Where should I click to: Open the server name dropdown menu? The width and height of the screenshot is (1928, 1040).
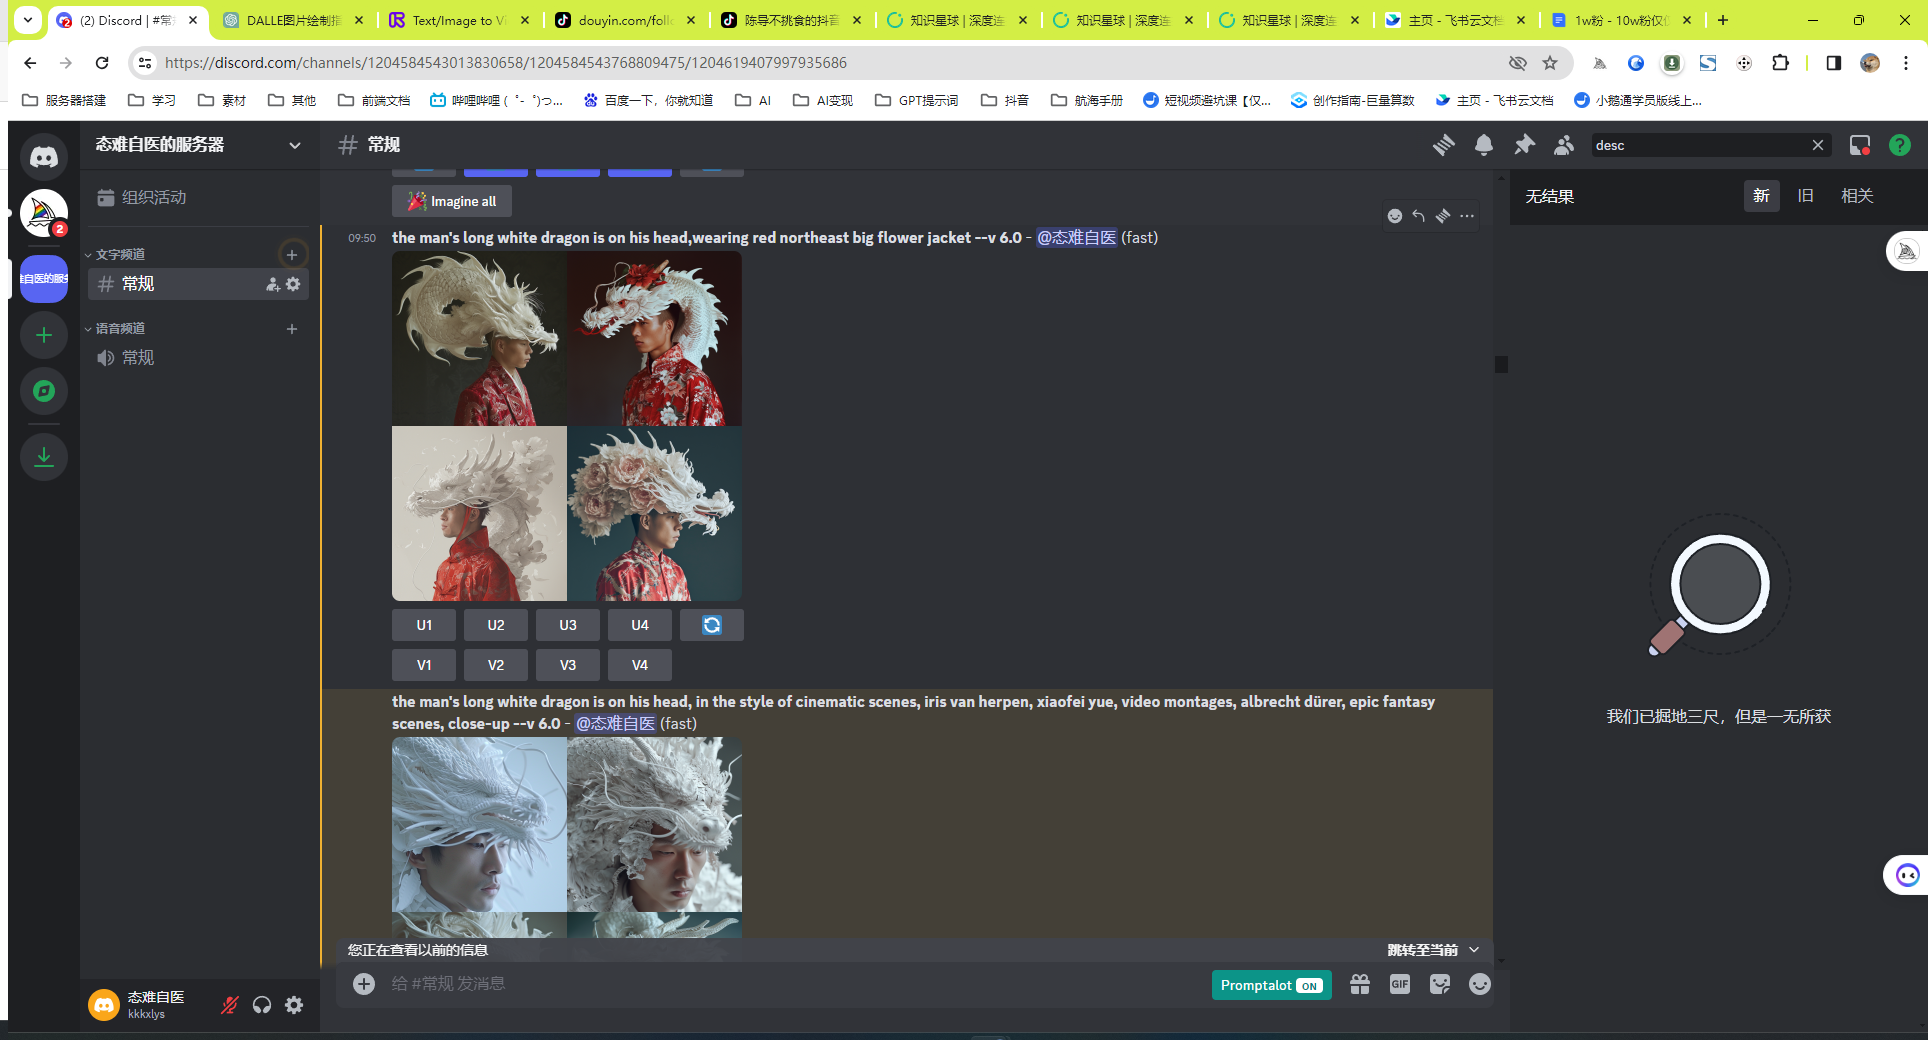(x=198, y=145)
